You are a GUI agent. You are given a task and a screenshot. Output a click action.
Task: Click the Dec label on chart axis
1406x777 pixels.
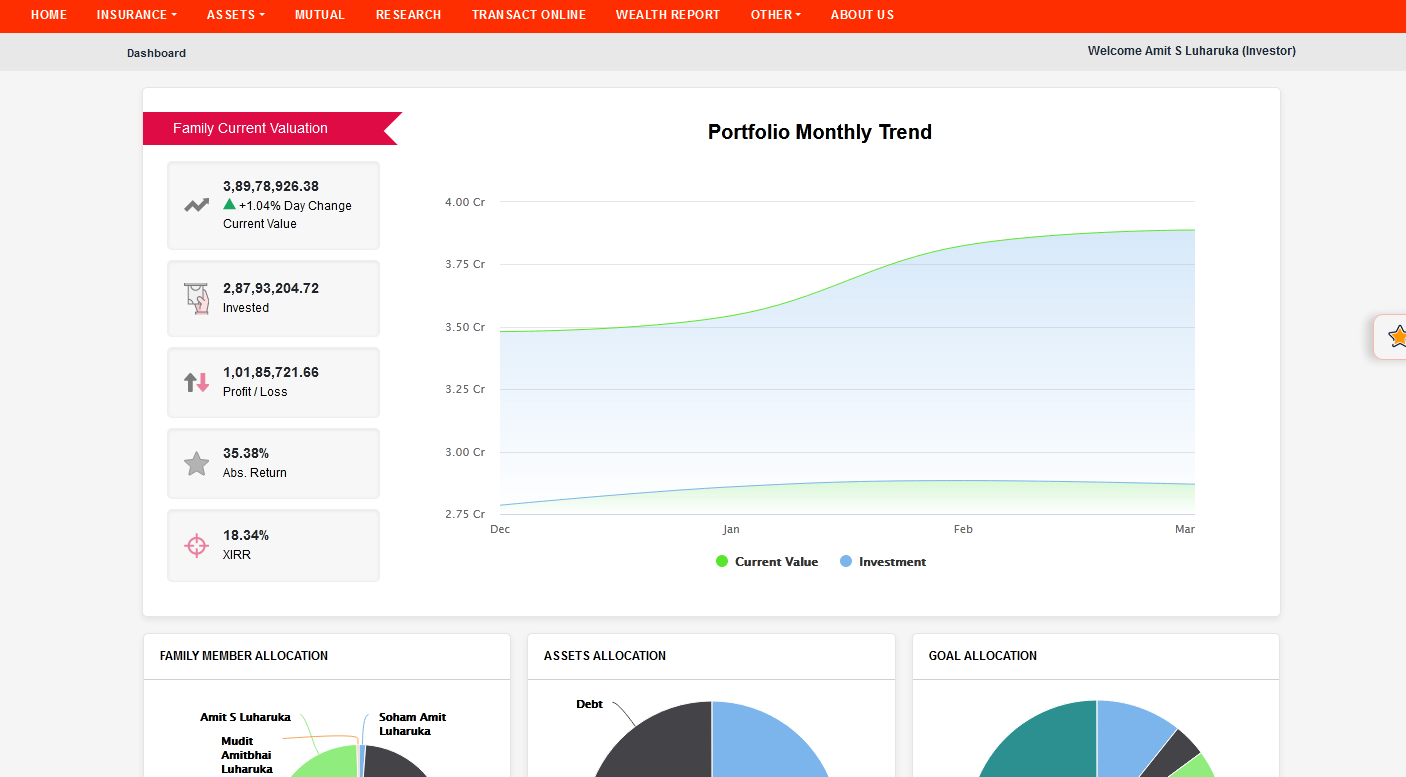(500, 529)
